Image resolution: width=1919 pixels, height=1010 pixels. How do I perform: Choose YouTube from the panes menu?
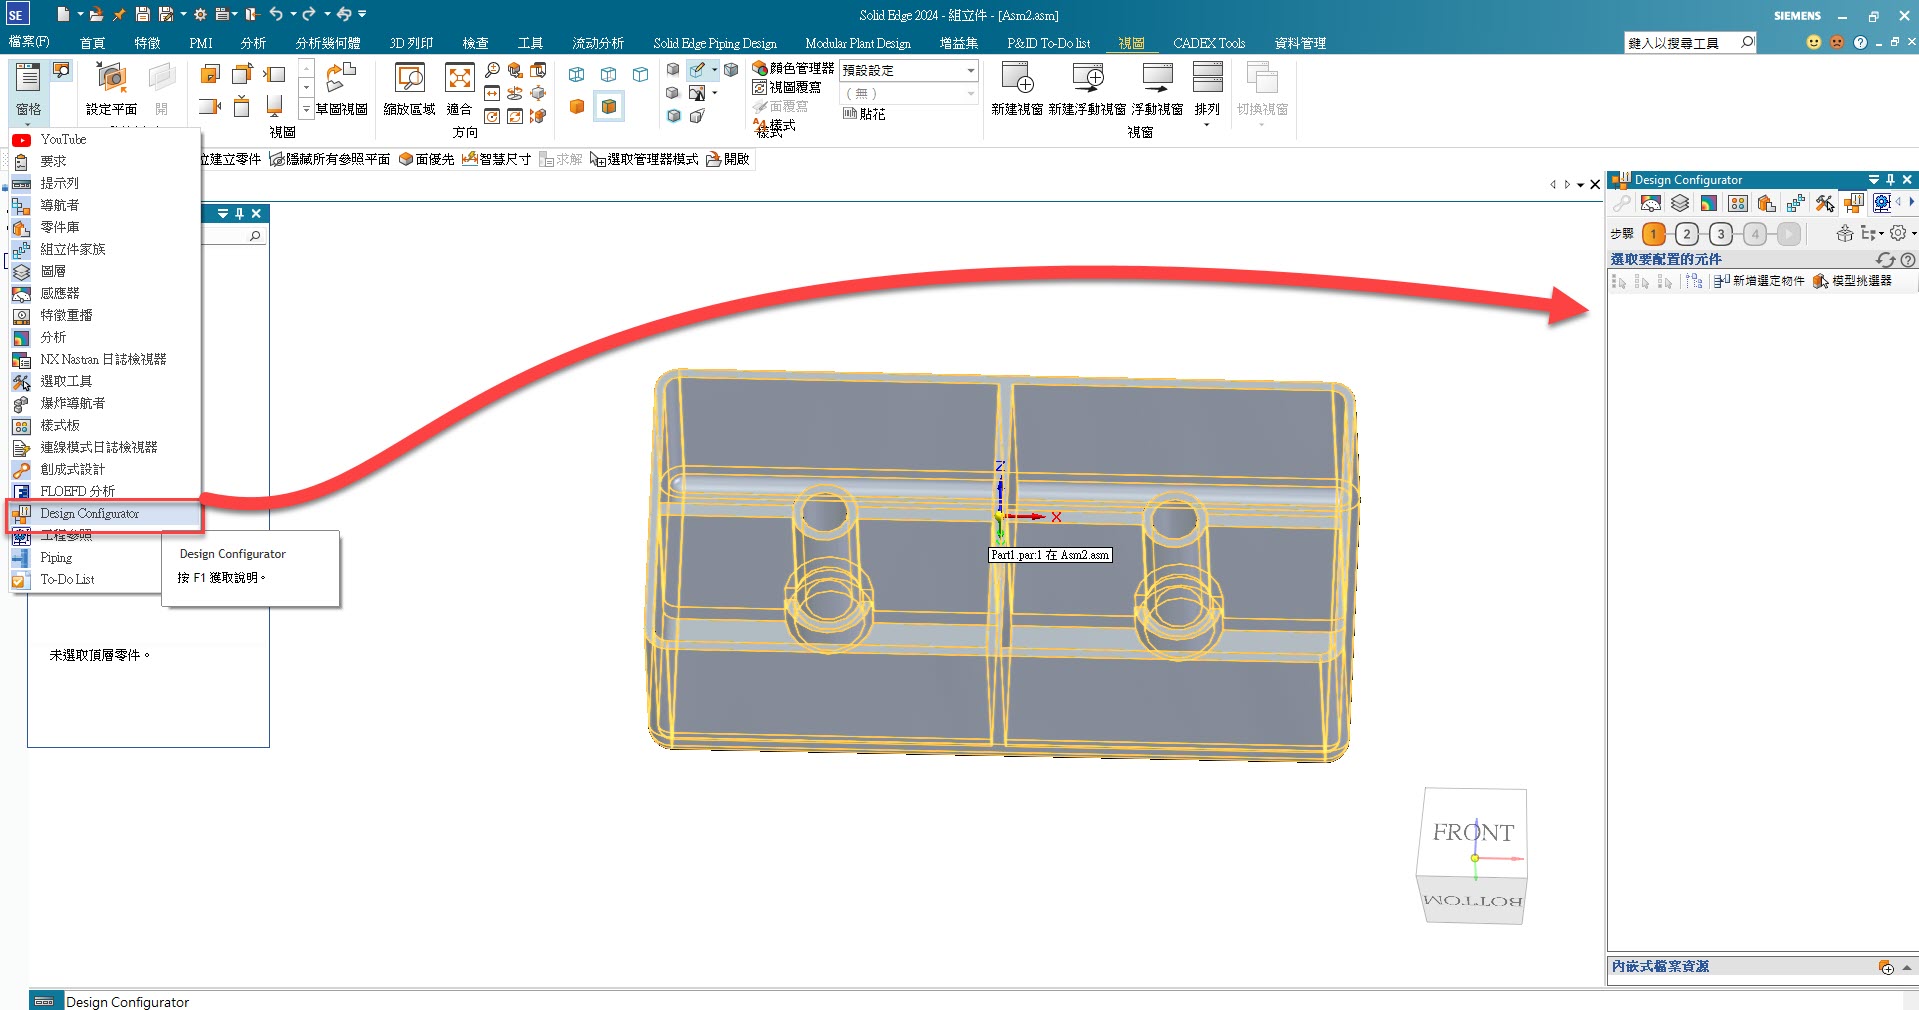(x=104, y=140)
